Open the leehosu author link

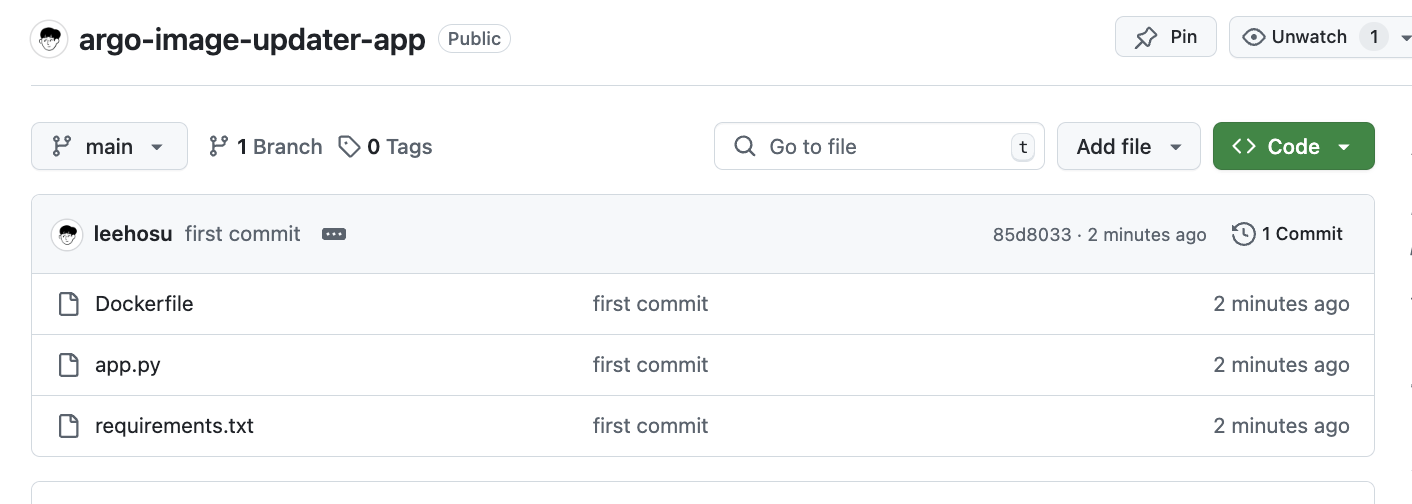(x=132, y=234)
